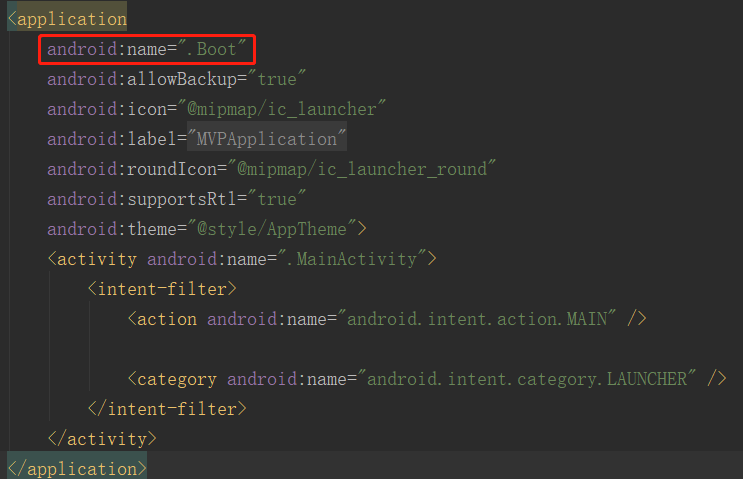Click the android:supportsRtl="true" line
The width and height of the screenshot is (743, 479).
click(x=176, y=199)
